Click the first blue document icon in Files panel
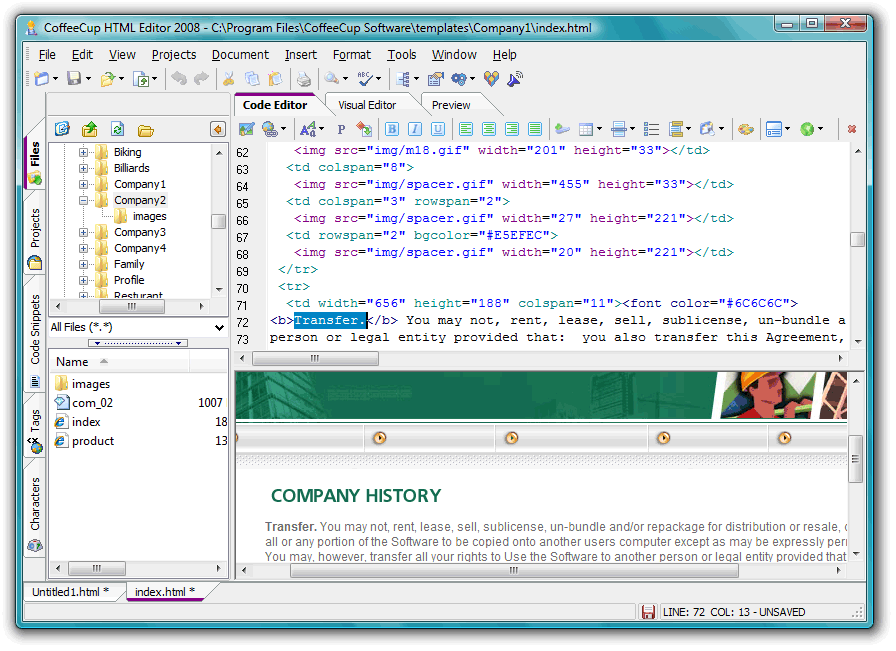Image resolution: width=896 pixels, height=651 pixels. [x=62, y=129]
